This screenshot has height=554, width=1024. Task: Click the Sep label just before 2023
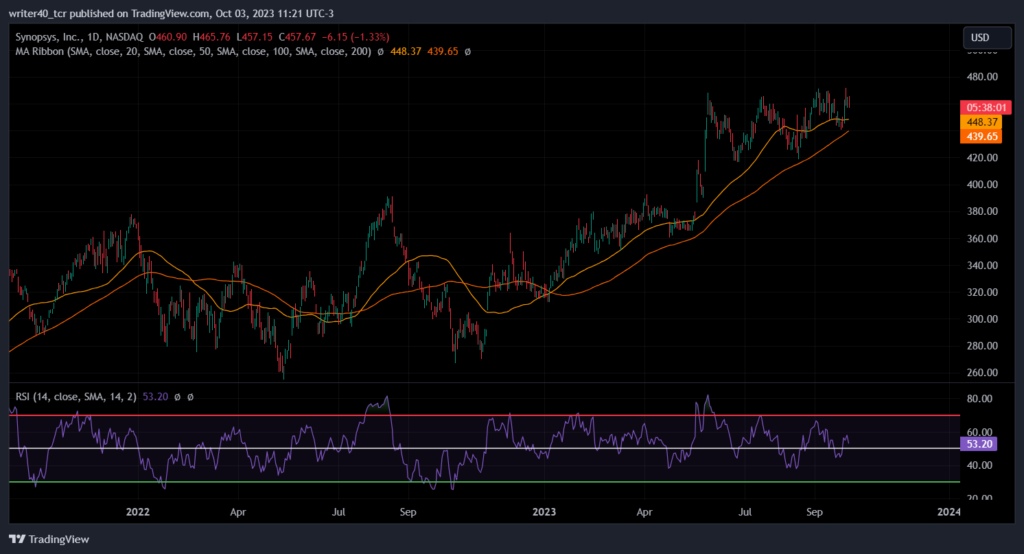pos(408,512)
